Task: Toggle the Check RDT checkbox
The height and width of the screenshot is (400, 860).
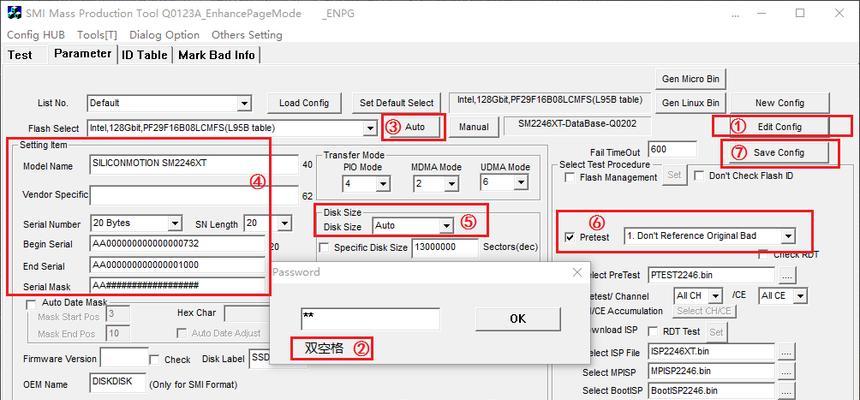Action: (x=763, y=254)
